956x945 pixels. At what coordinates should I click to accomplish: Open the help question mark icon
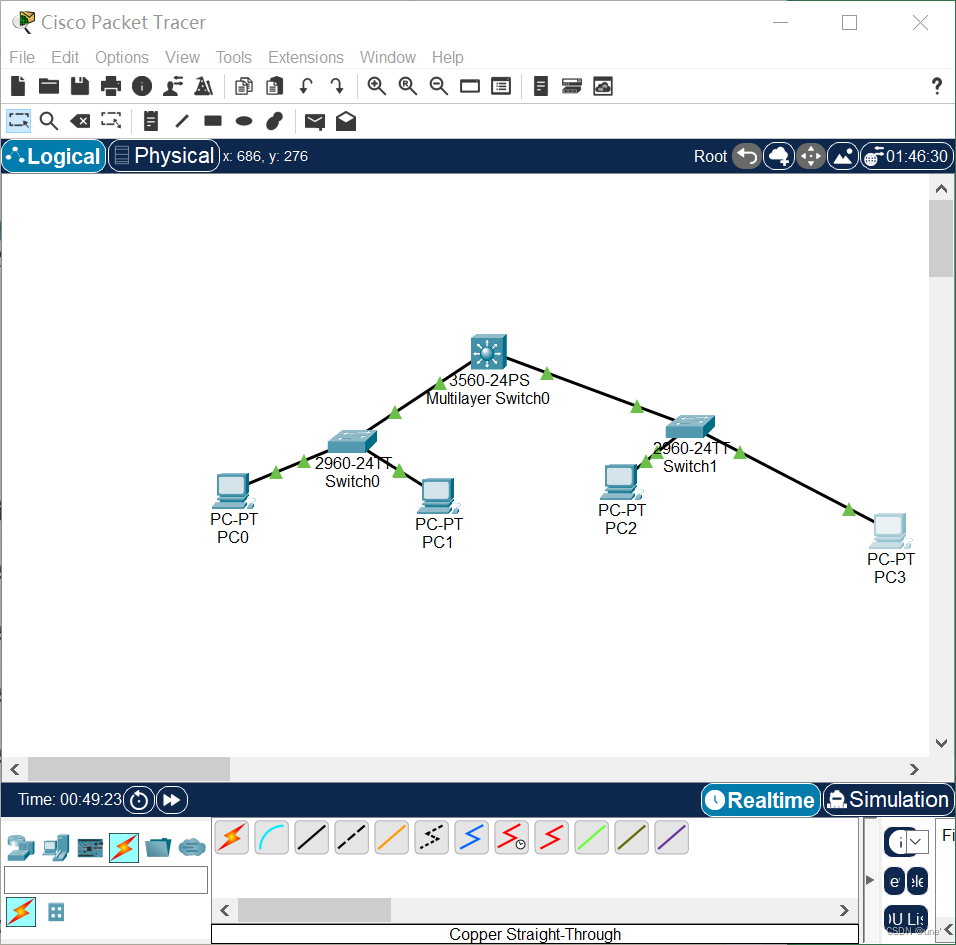(x=937, y=87)
